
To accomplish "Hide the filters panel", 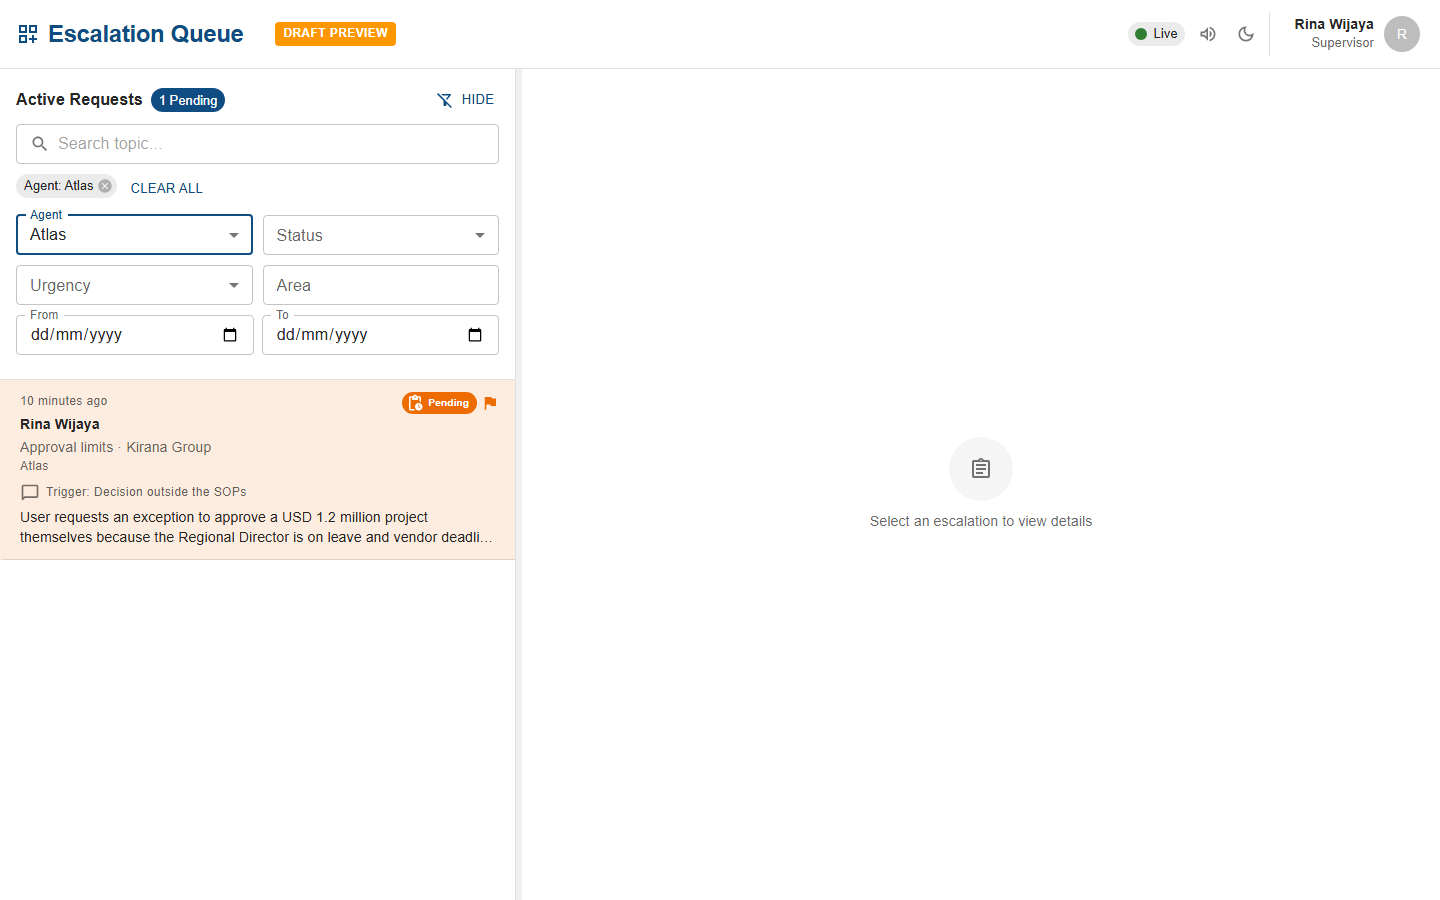I will (x=466, y=100).
